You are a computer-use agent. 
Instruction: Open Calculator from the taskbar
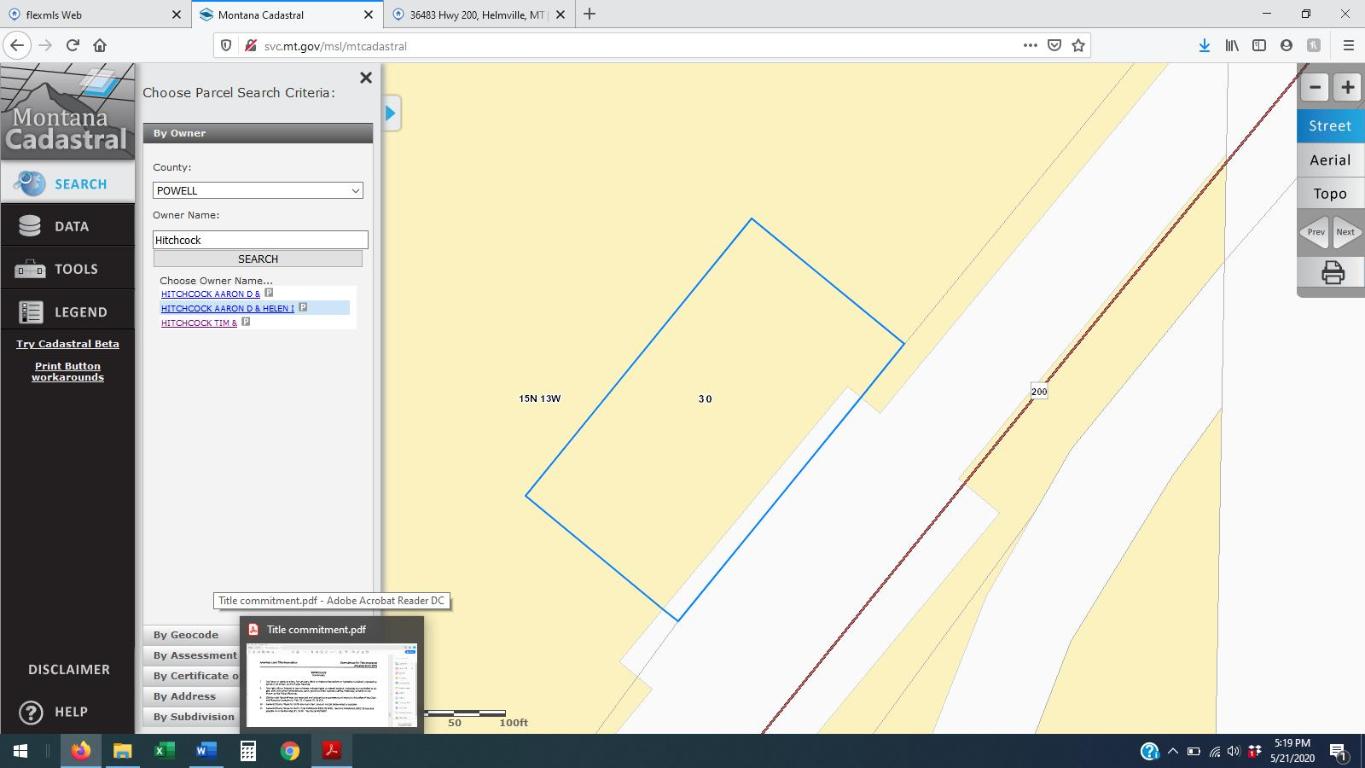248,751
